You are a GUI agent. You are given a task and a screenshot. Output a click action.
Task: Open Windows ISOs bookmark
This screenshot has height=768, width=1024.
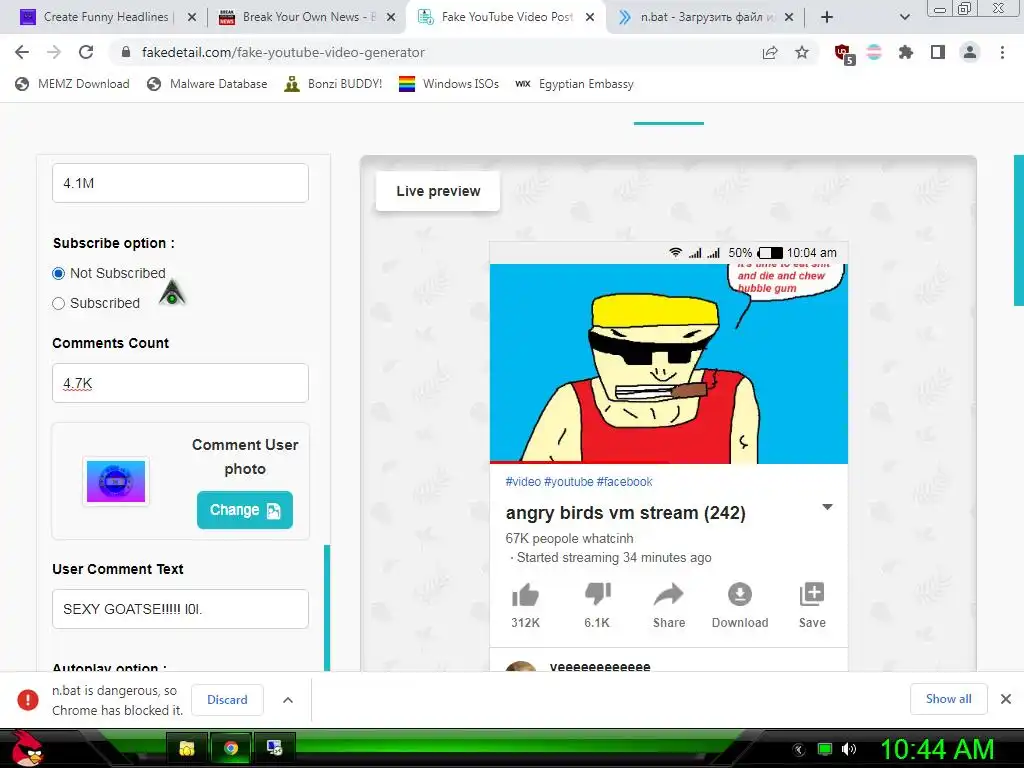(x=449, y=84)
